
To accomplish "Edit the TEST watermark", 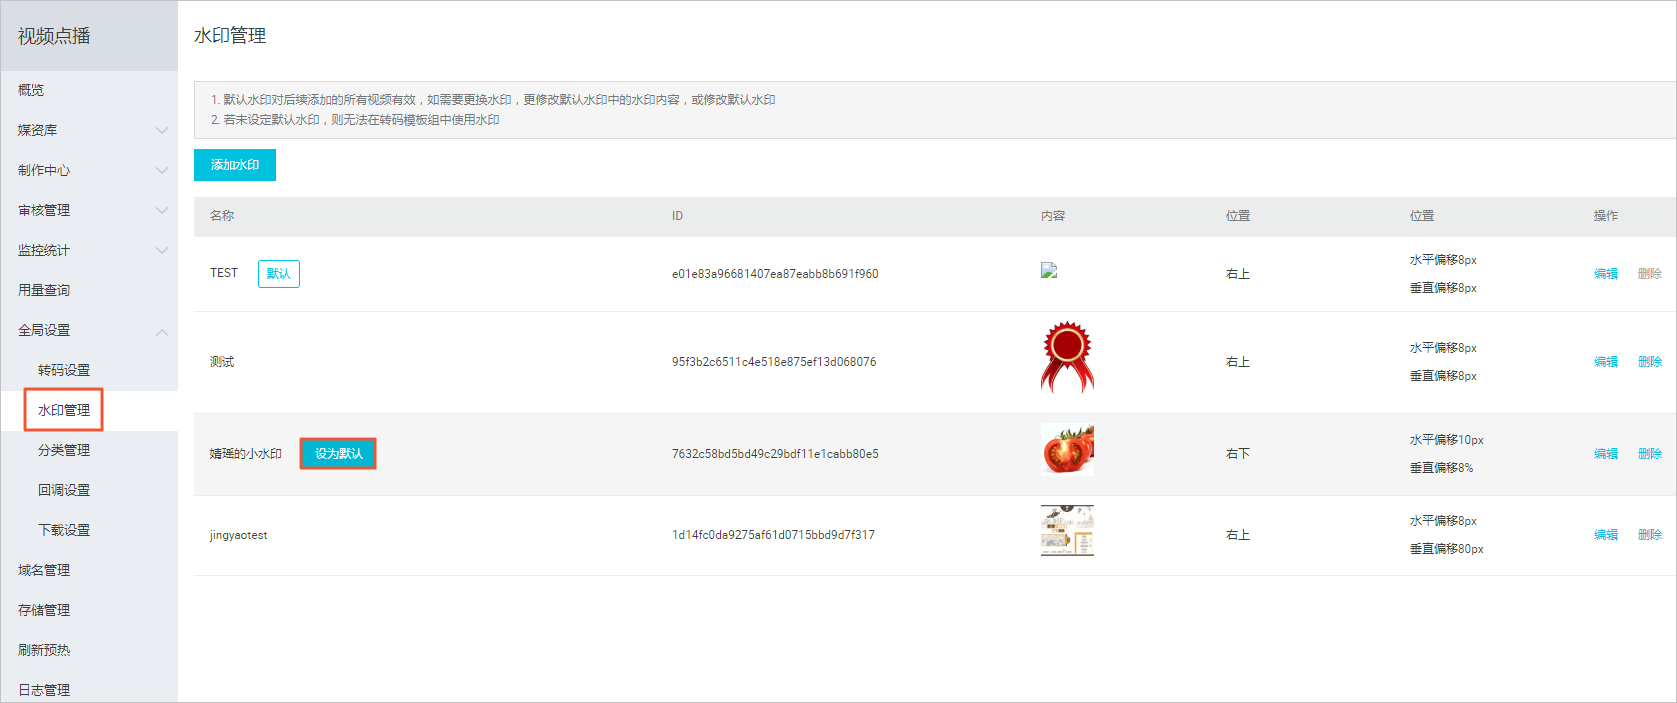I will click(x=1606, y=274).
